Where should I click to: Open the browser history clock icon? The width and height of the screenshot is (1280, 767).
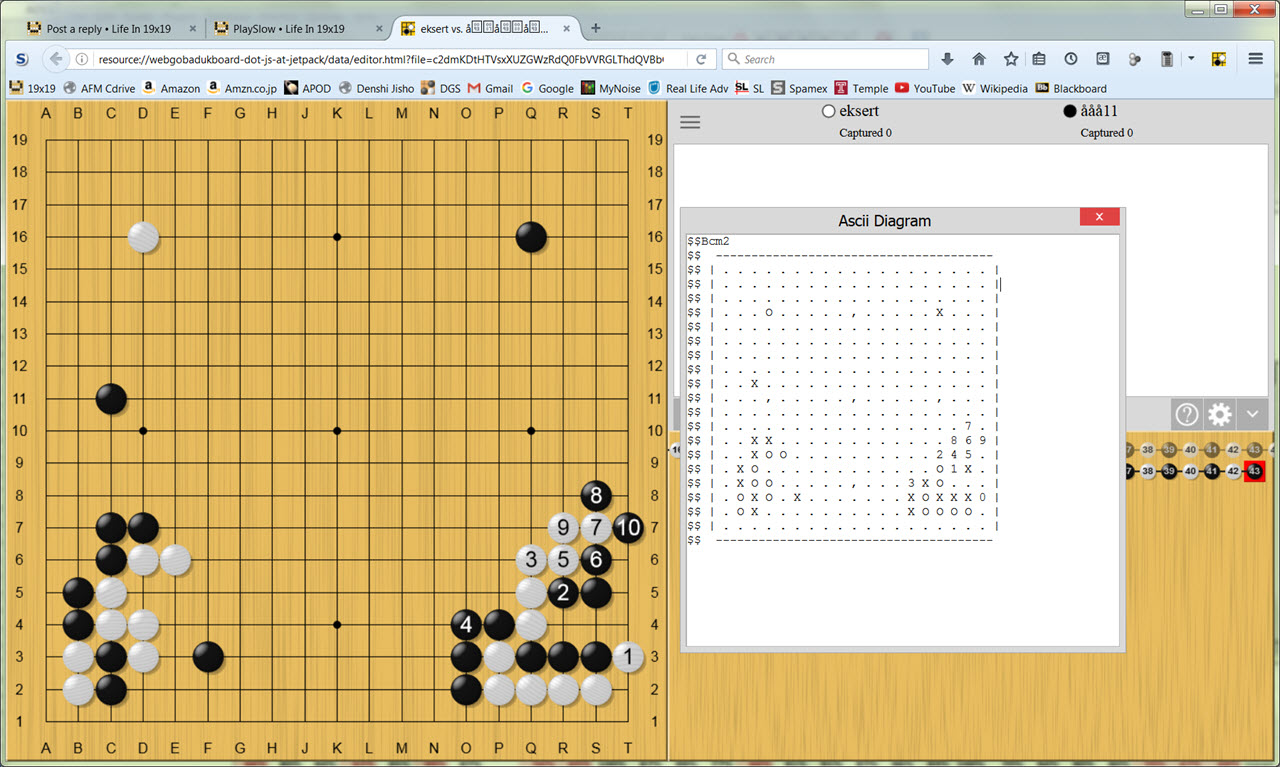point(1071,59)
